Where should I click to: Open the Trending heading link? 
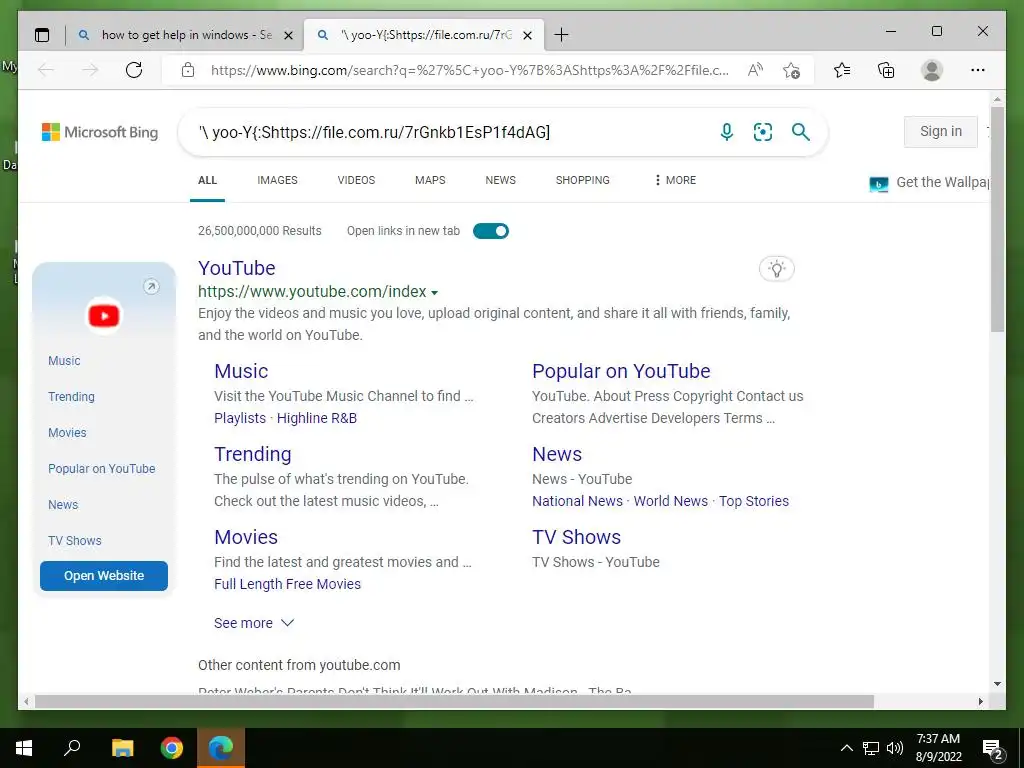253,454
